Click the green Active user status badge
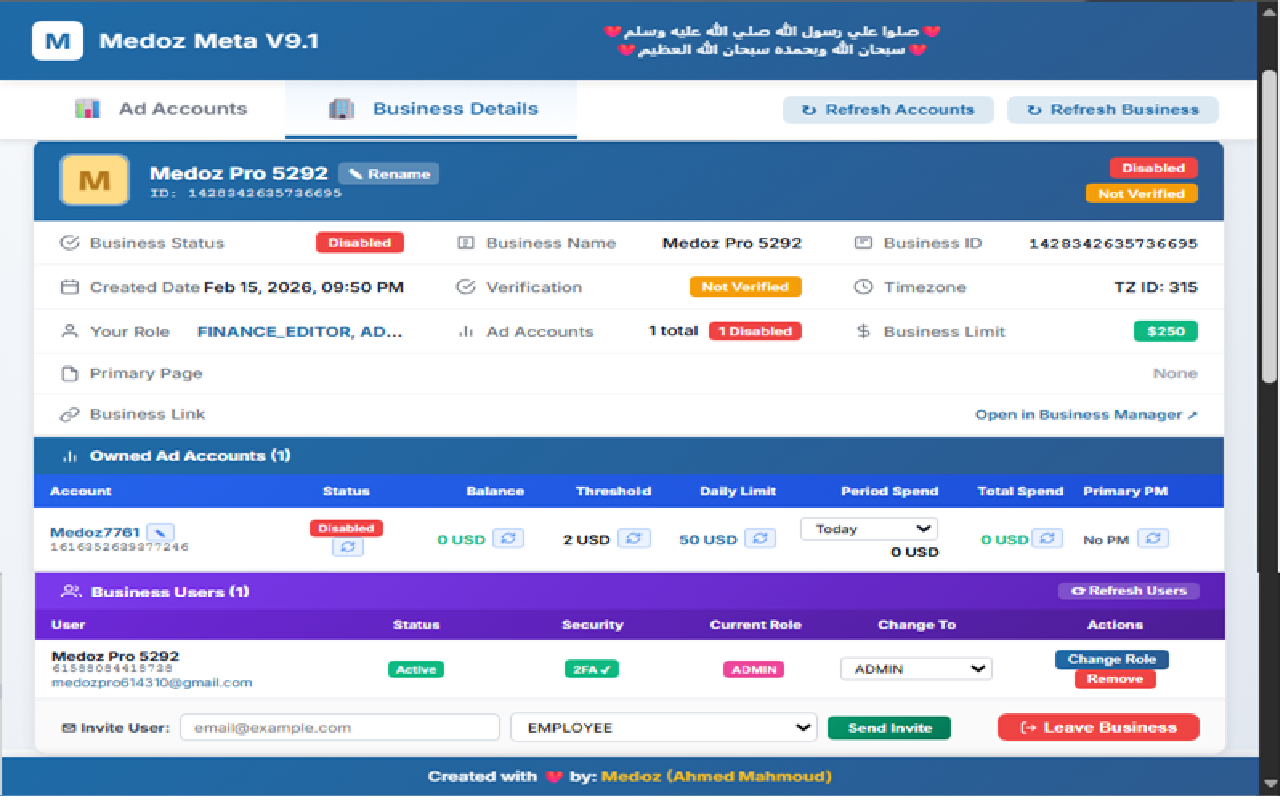The image size is (1280, 800). tap(416, 669)
